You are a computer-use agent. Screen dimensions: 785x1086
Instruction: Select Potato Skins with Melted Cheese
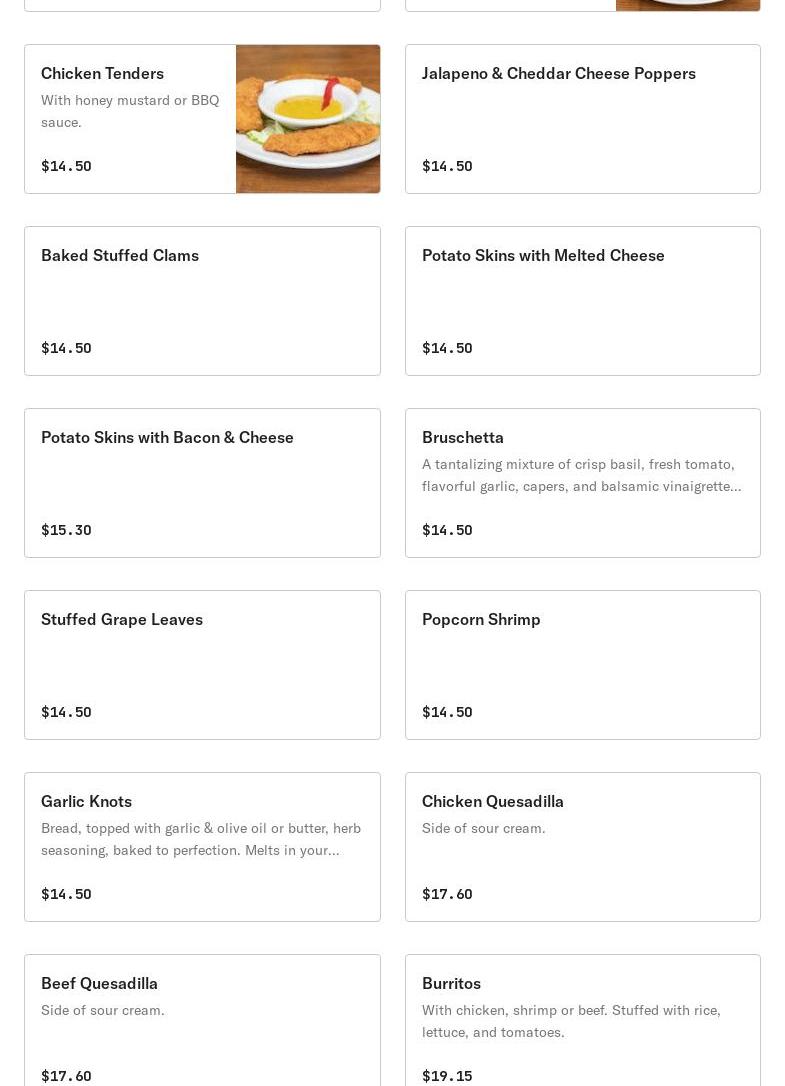pos(543,256)
